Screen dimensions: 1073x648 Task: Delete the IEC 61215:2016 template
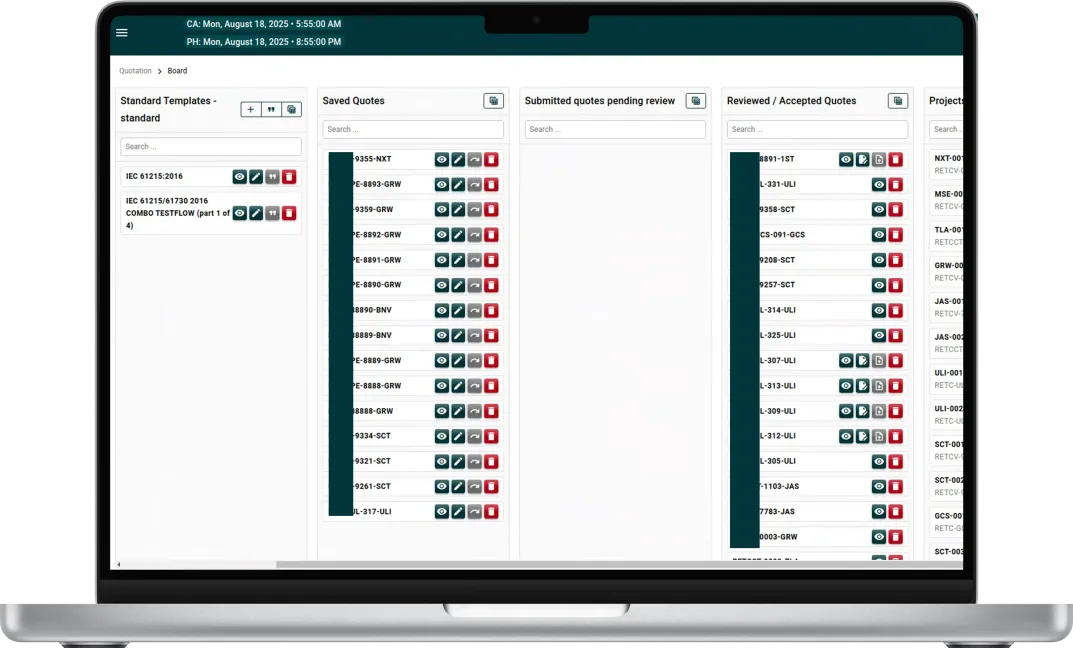[x=289, y=177]
